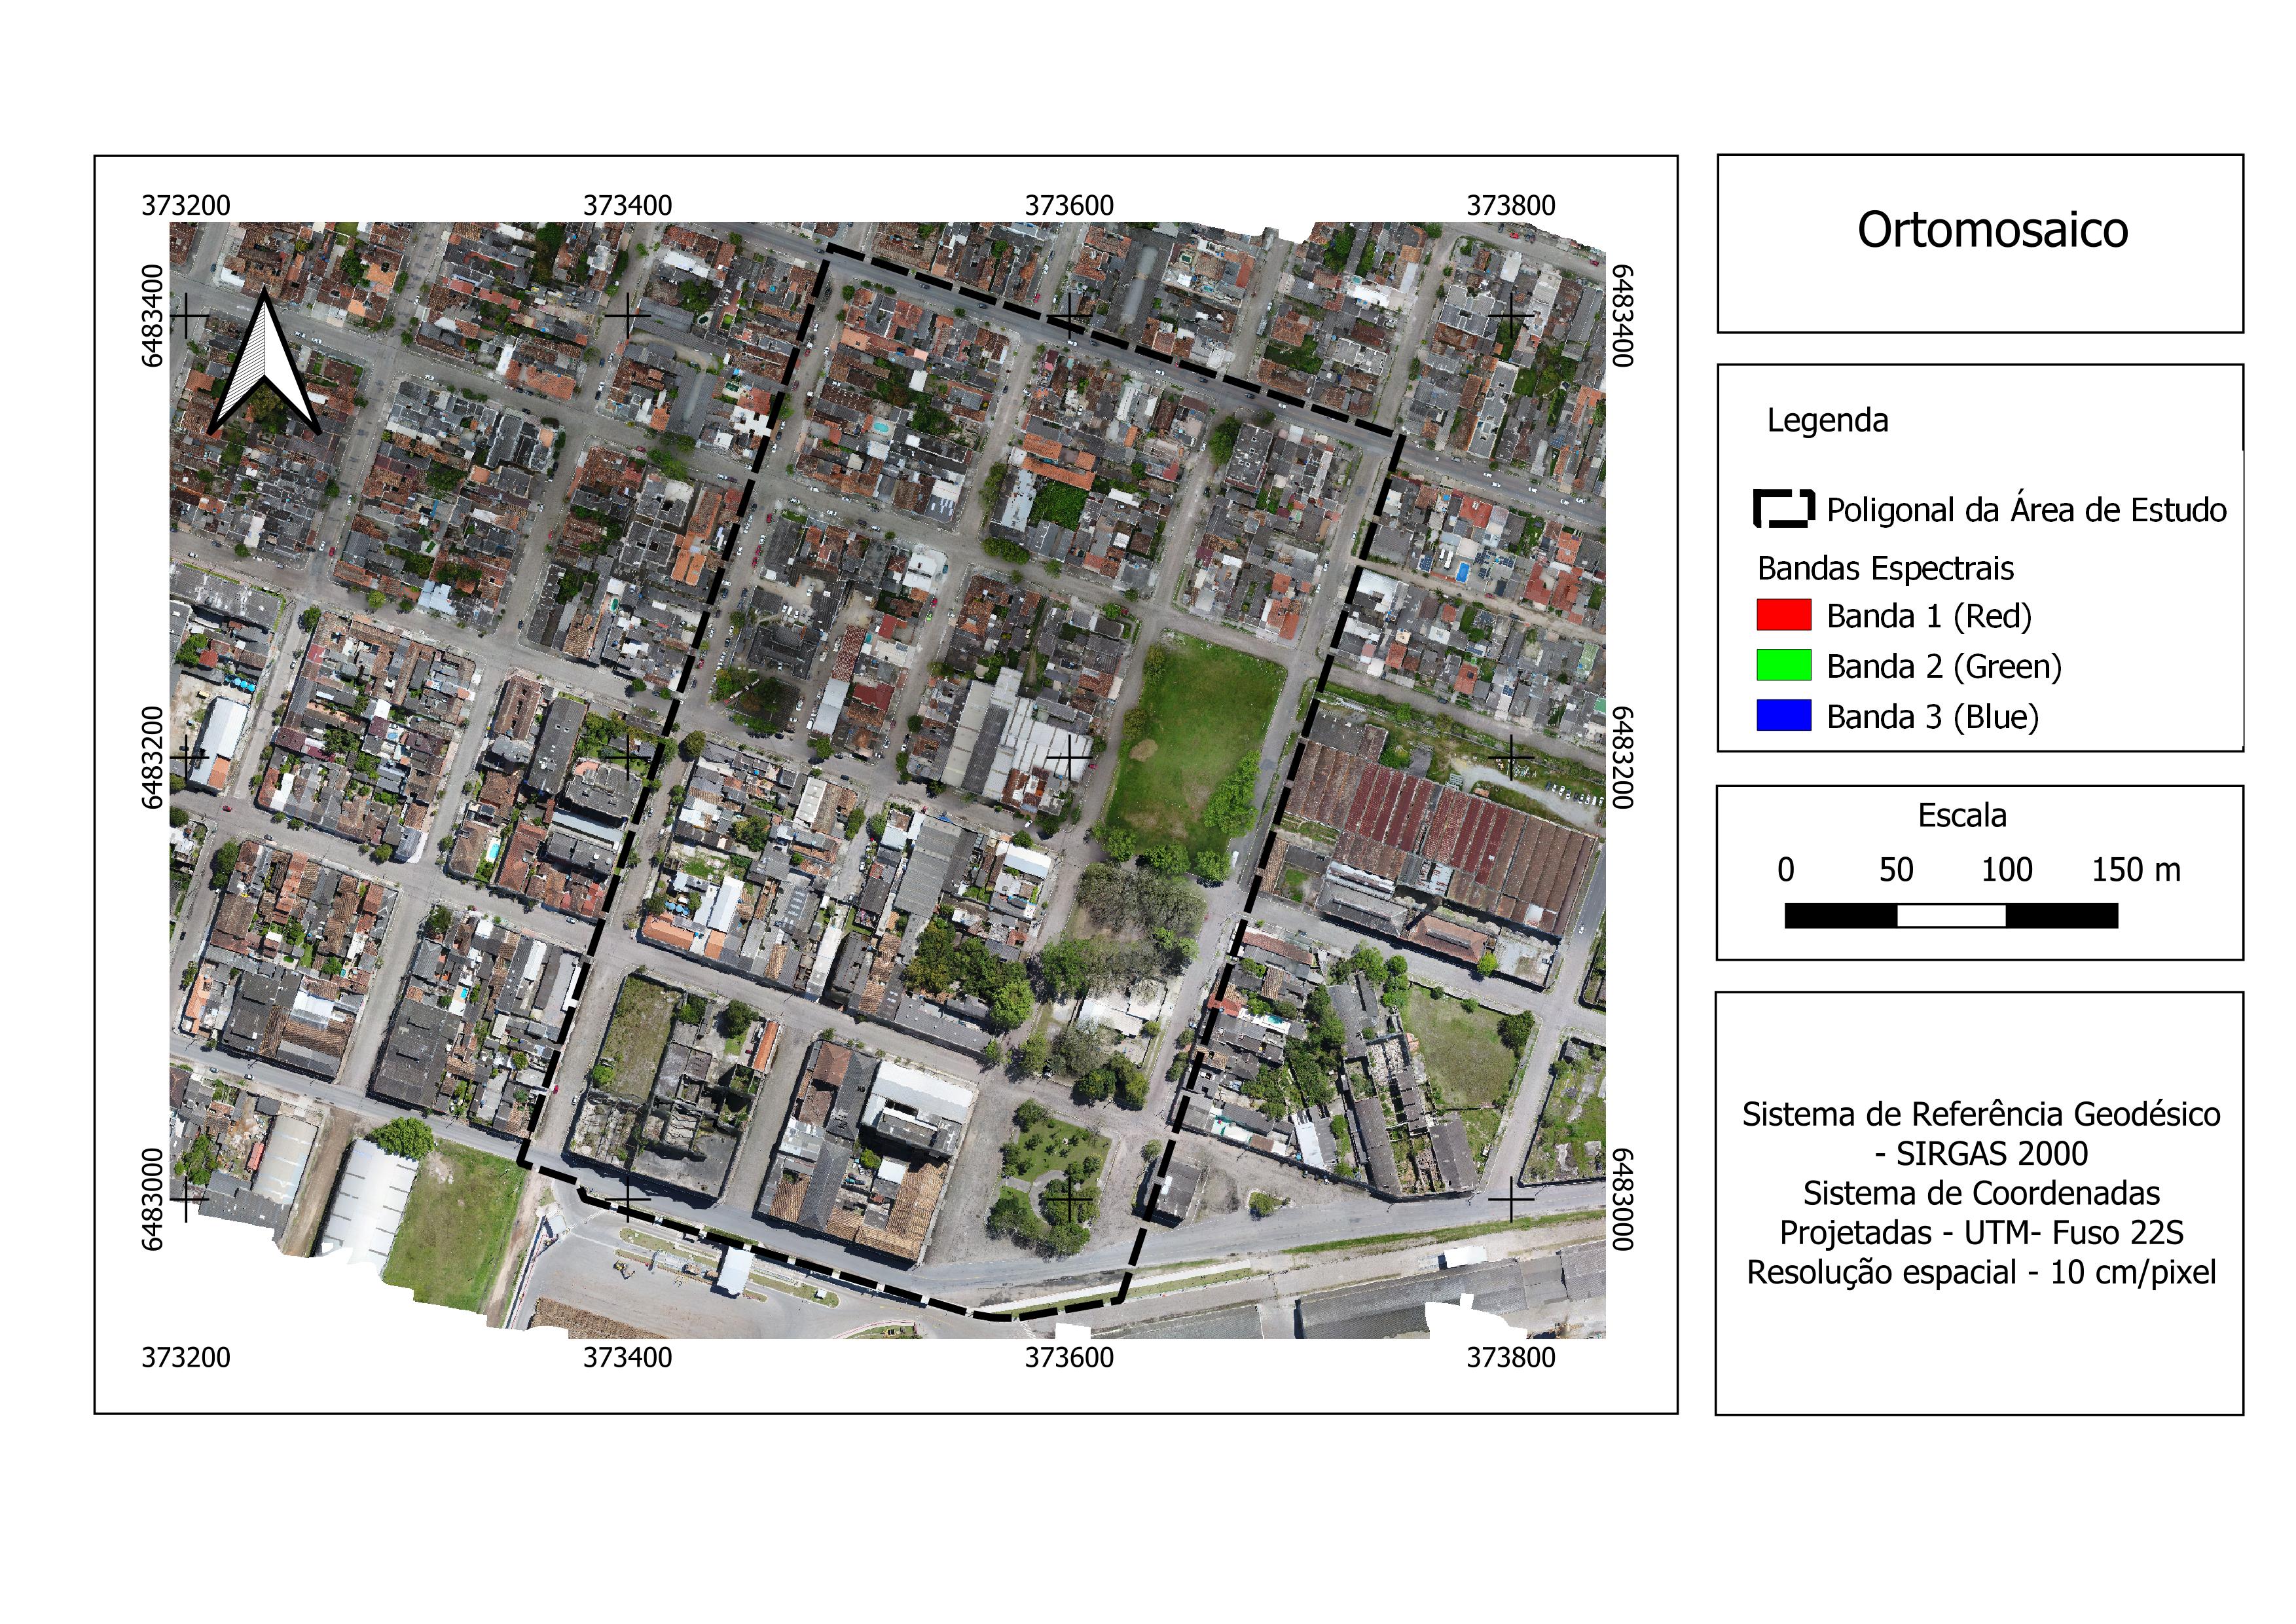Click the north arrow symbol on the map
2296x1624 pixels.
(x=264, y=362)
